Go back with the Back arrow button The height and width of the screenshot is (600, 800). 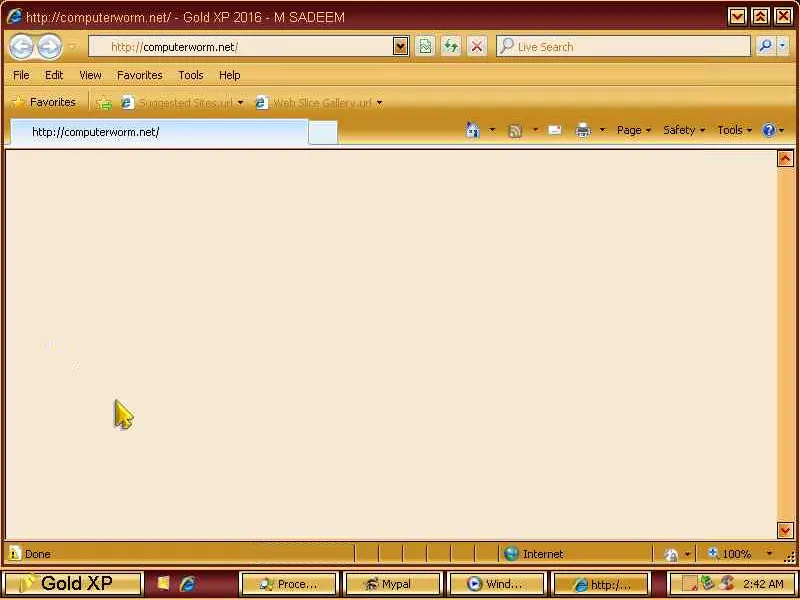[21, 47]
